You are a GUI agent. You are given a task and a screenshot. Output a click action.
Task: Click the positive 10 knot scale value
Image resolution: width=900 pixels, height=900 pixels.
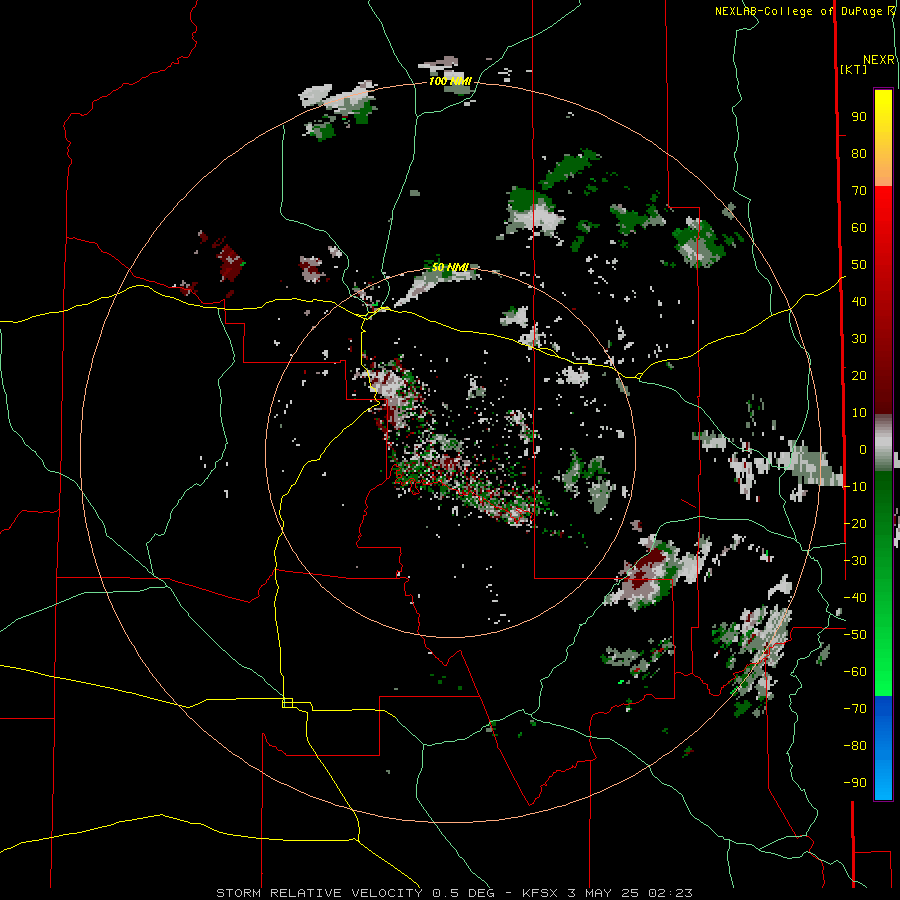click(x=859, y=413)
